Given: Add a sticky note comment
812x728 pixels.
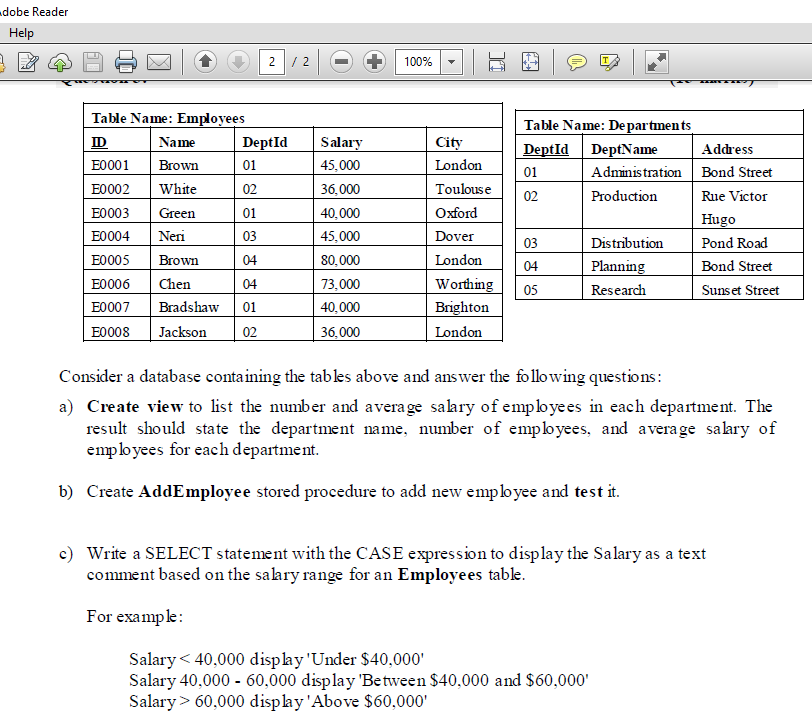Looking at the screenshot, I should [x=575, y=61].
